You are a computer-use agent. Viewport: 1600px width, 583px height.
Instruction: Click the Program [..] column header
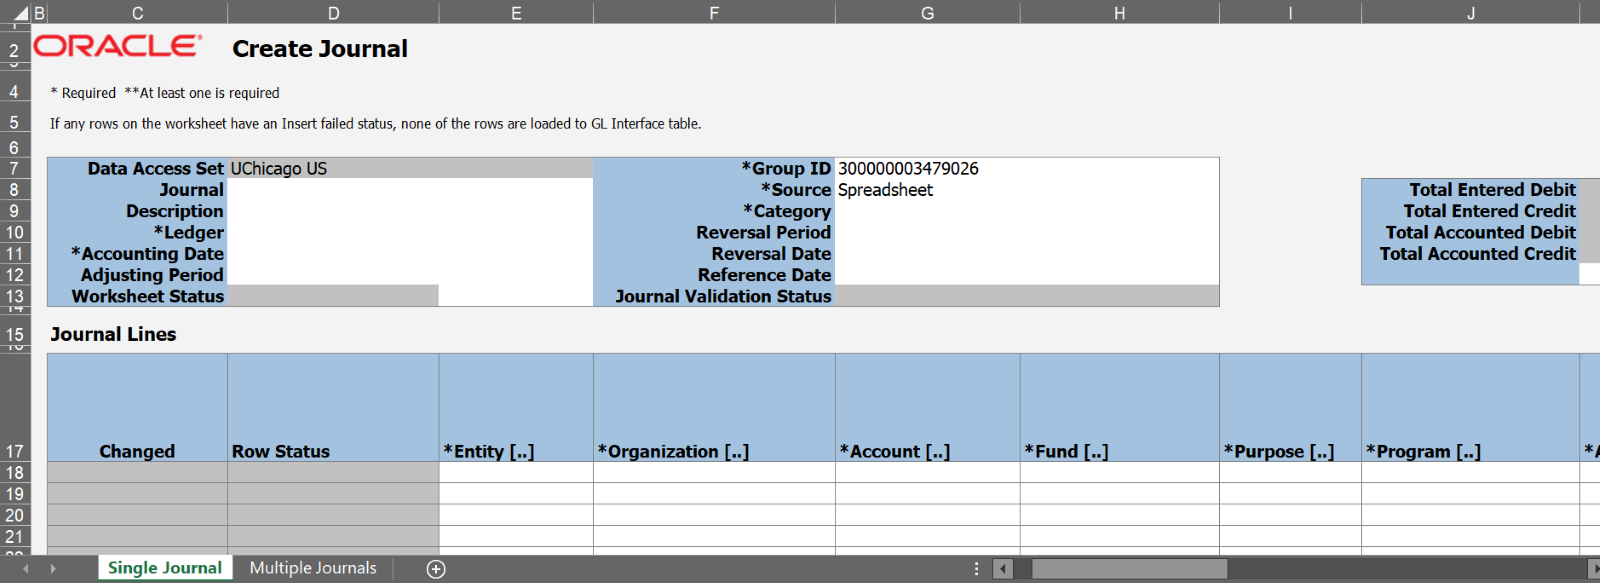click(x=1471, y=408)
